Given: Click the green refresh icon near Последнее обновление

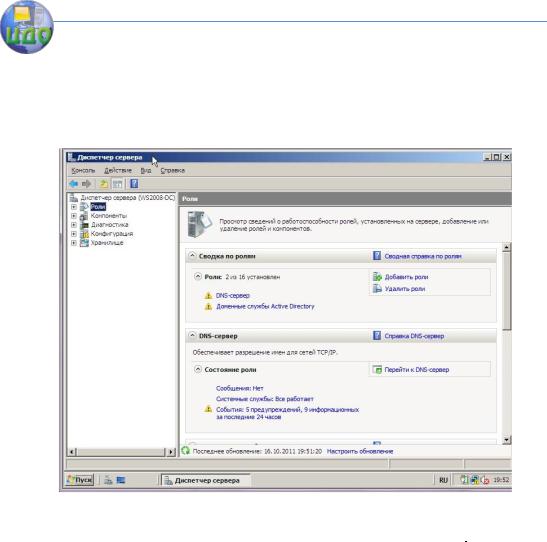Looking at the screenshot, I should [x=186, y=451].
